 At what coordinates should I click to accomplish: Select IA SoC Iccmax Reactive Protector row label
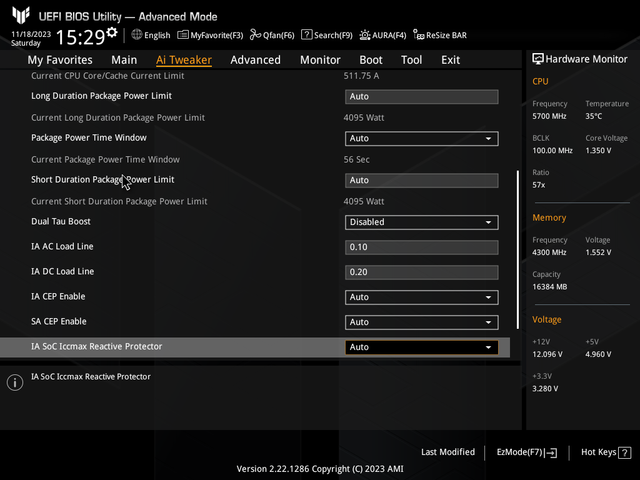click(x=97, y=346)
